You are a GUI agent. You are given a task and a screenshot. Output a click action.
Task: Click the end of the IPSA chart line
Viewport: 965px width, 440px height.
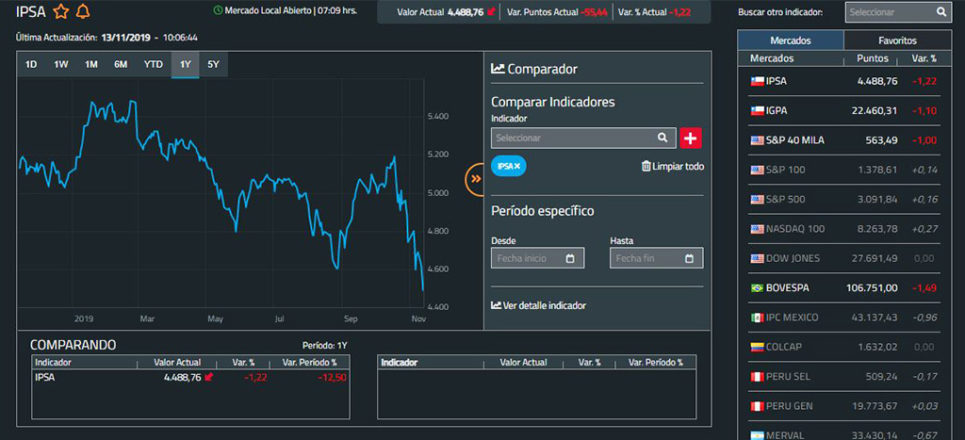pos(423,290)
